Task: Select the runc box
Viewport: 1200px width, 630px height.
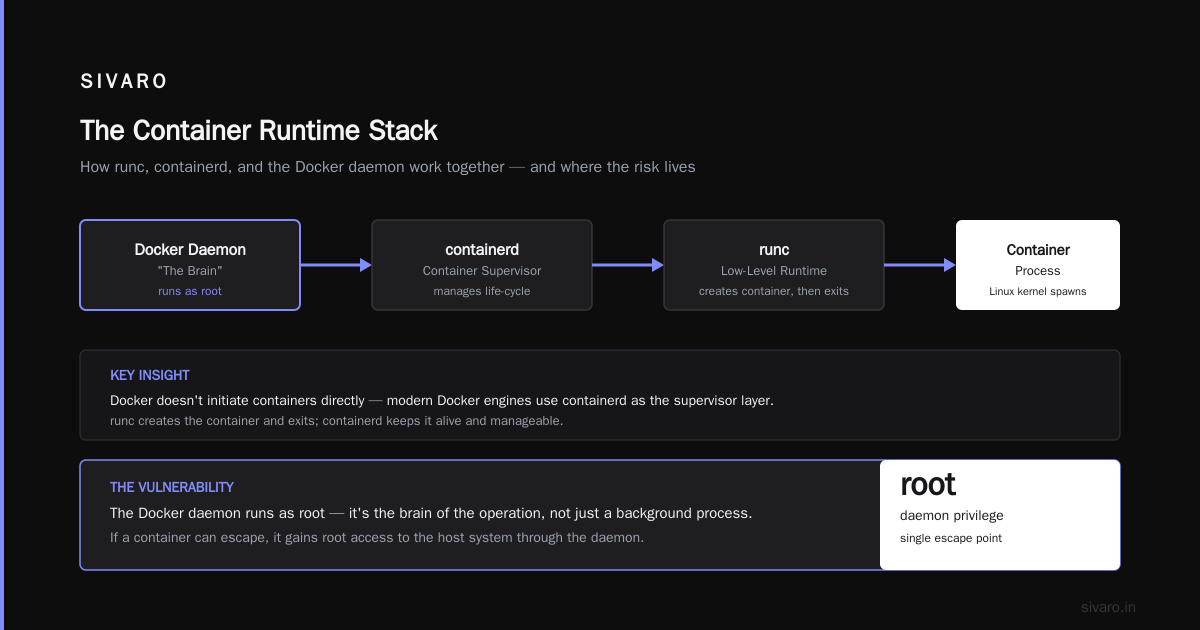Action: point(774,265)
